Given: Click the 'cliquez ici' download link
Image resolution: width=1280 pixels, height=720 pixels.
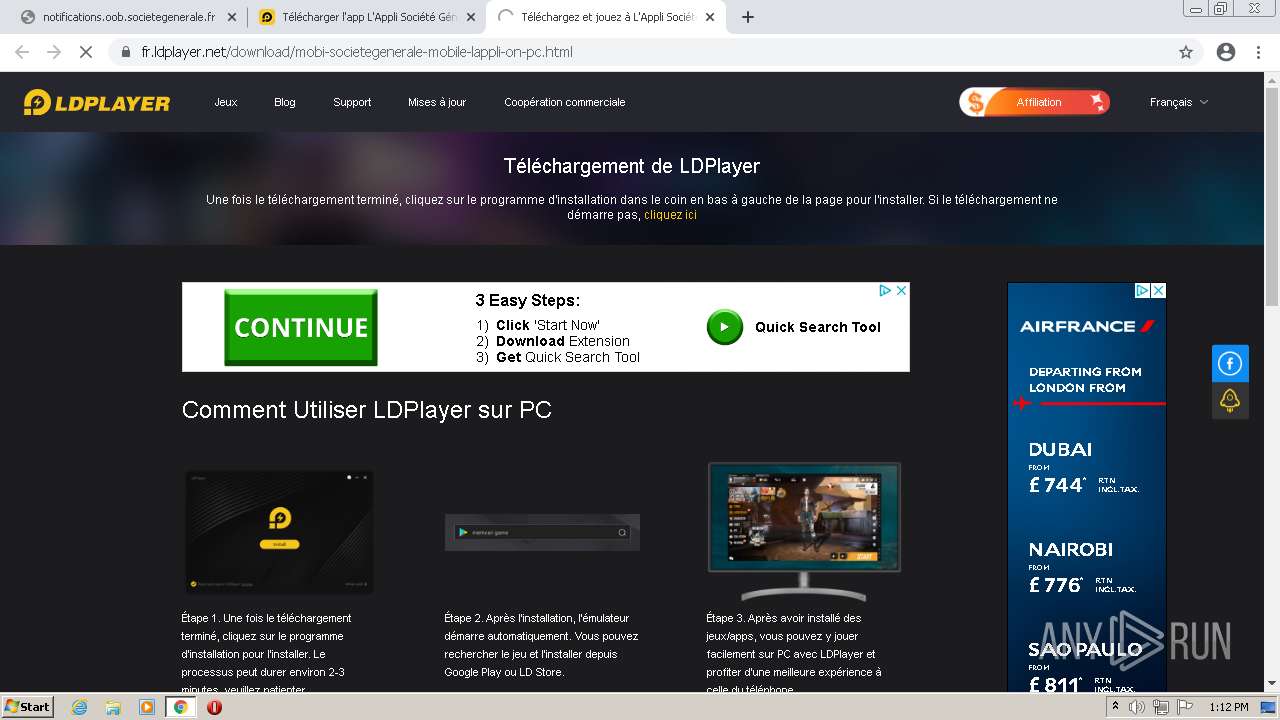Looking at the screenshot, I should (x=670, y=215).
